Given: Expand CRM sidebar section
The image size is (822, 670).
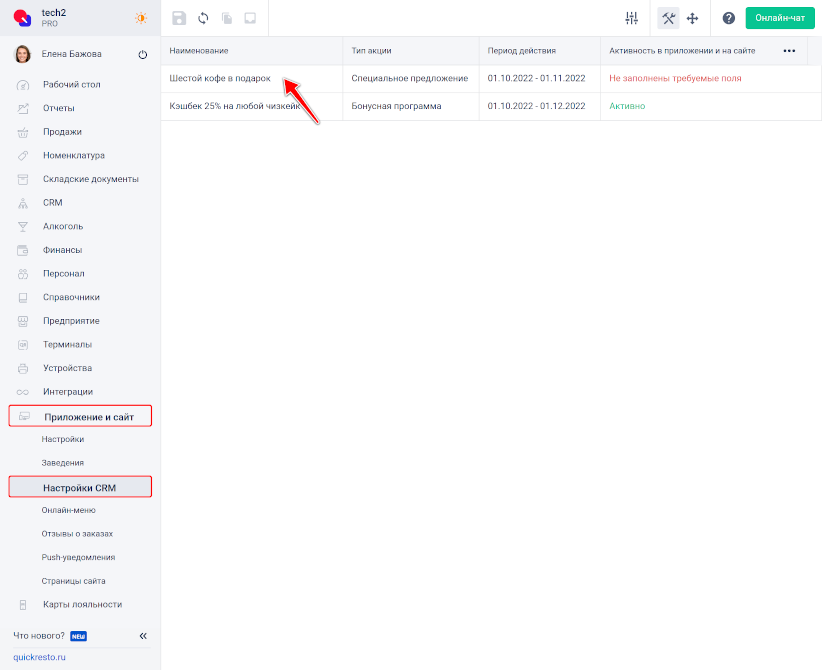Looking at the screenshot, I should click(52, 202).
